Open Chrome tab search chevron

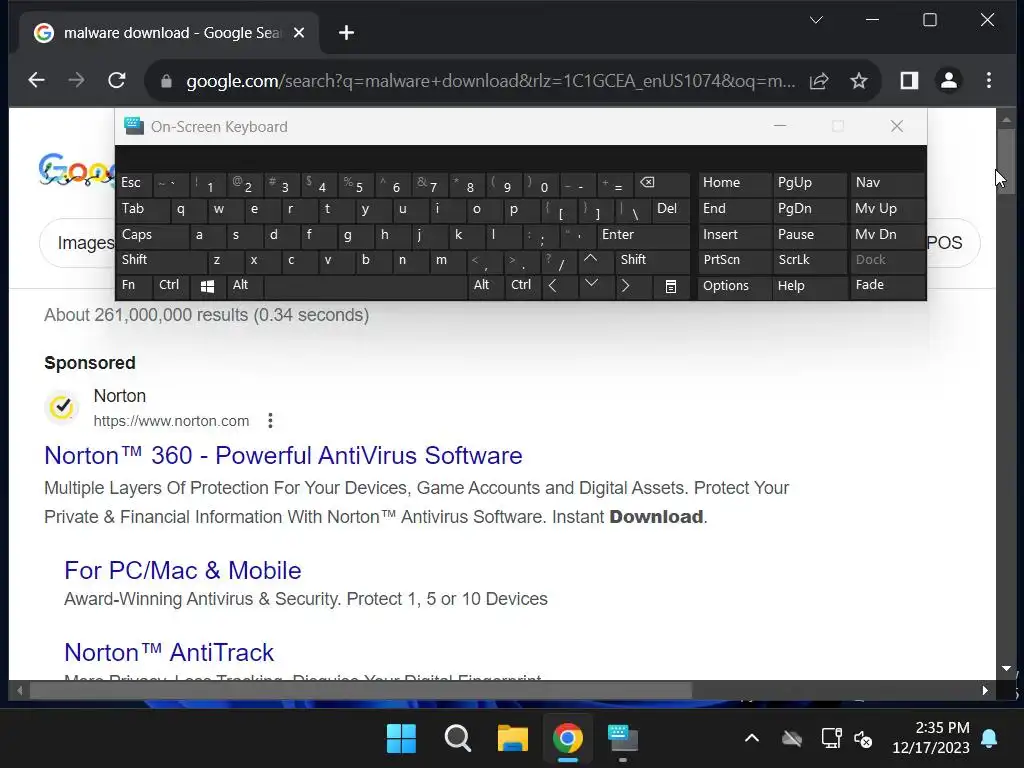[816, 20]
